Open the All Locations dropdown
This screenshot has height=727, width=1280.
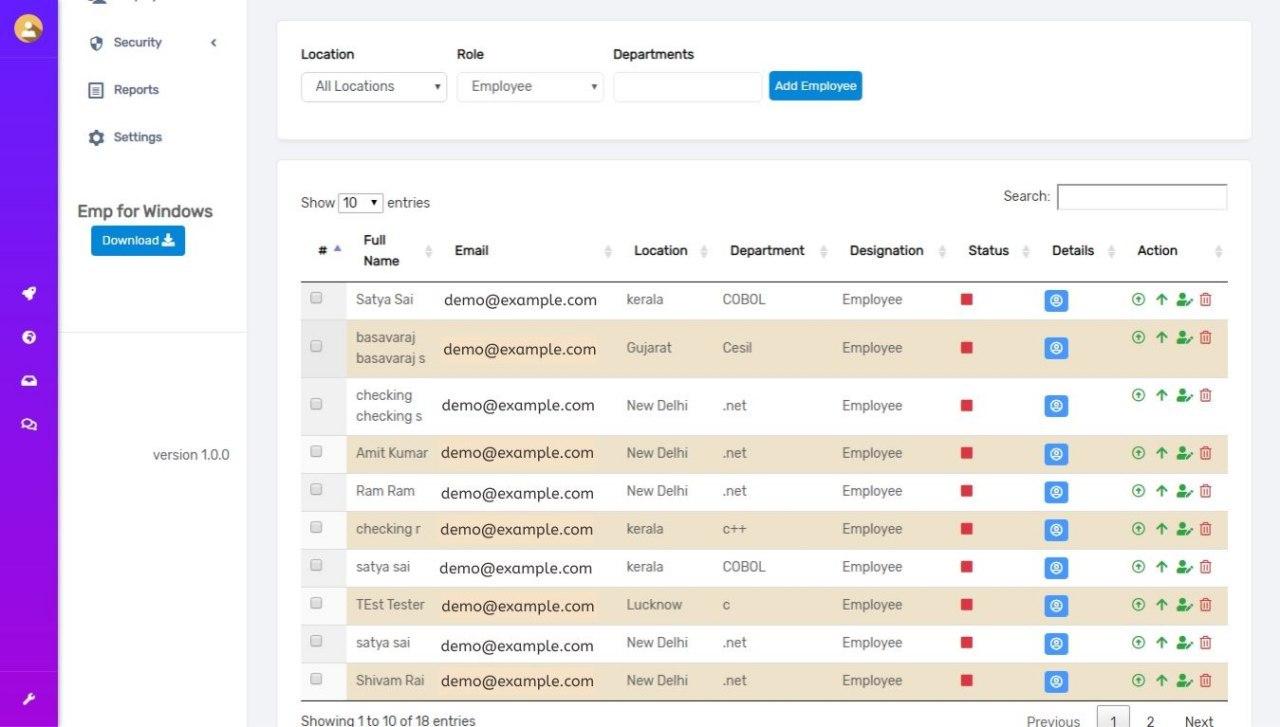374,87
